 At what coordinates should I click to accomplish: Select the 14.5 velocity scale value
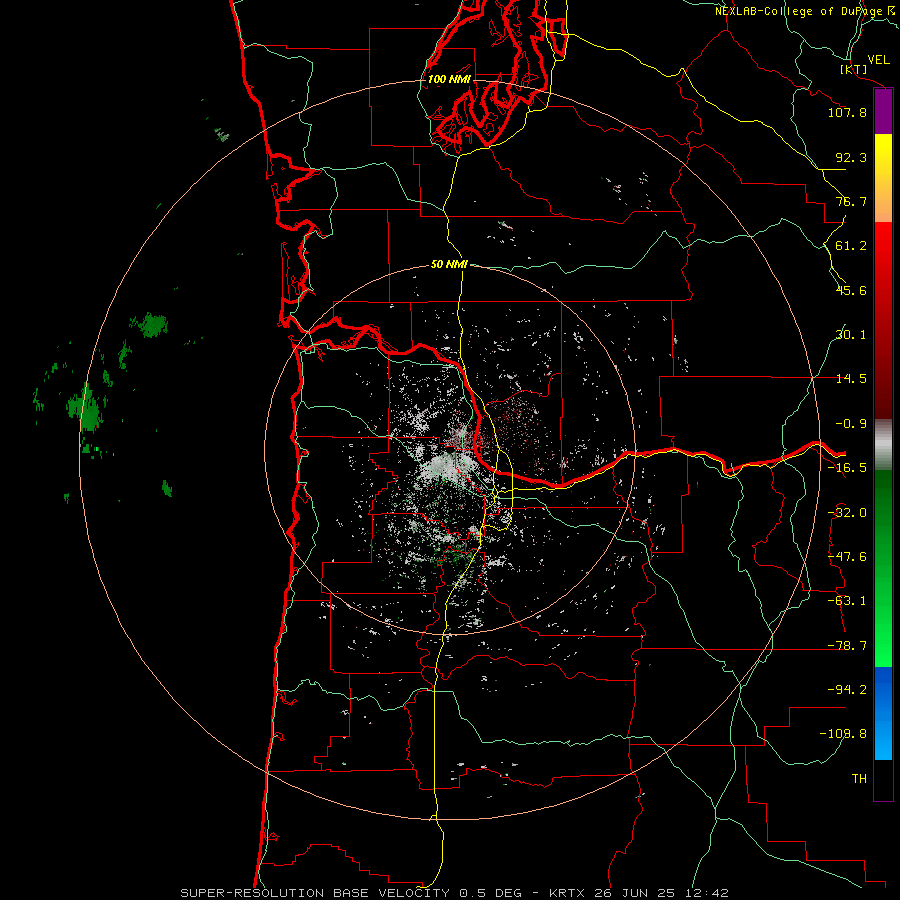(x=851, y=379)
